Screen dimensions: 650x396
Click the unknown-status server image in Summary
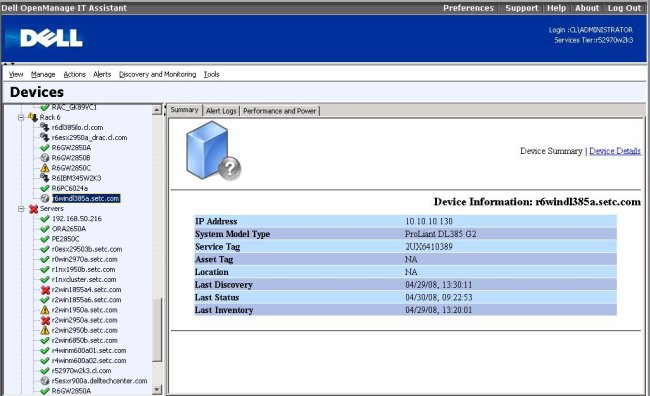click(x=213, y=151)
